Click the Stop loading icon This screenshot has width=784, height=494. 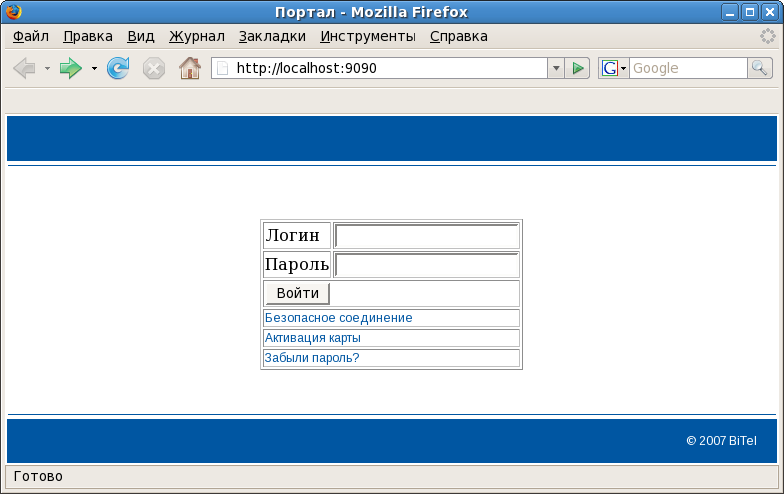153,68
